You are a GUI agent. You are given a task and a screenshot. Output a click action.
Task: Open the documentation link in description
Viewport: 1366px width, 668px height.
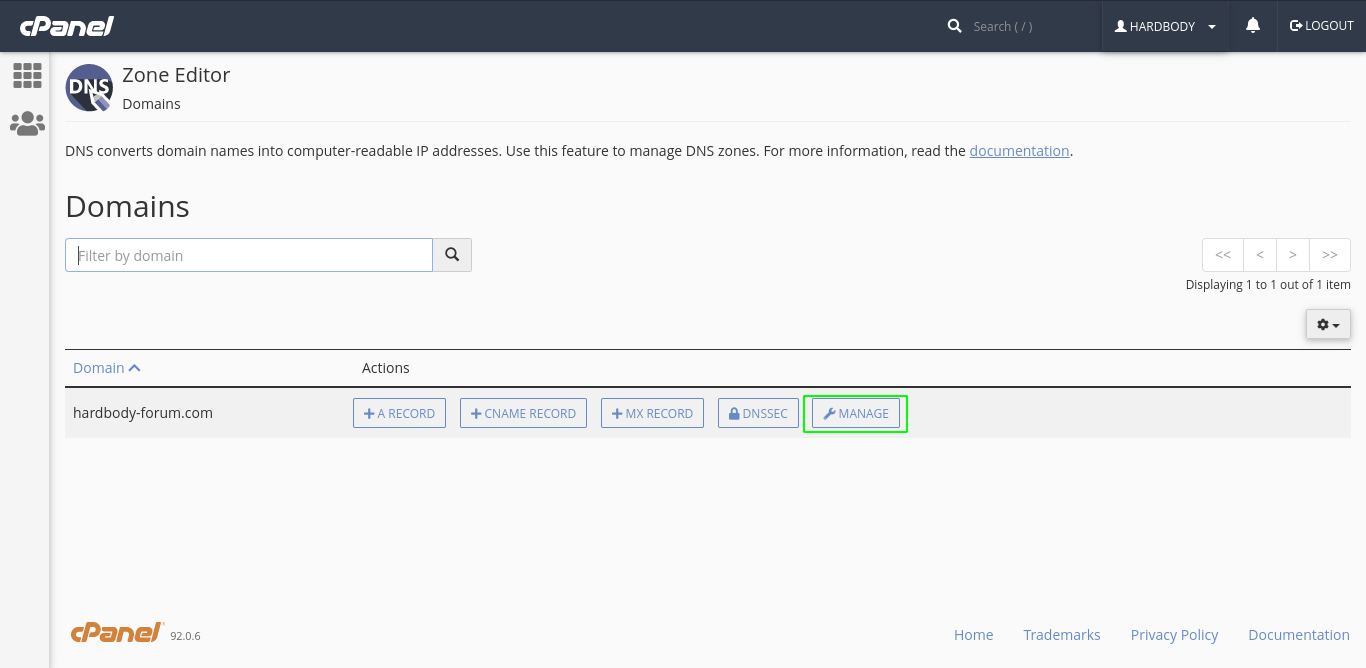(x=1019, y=151)
